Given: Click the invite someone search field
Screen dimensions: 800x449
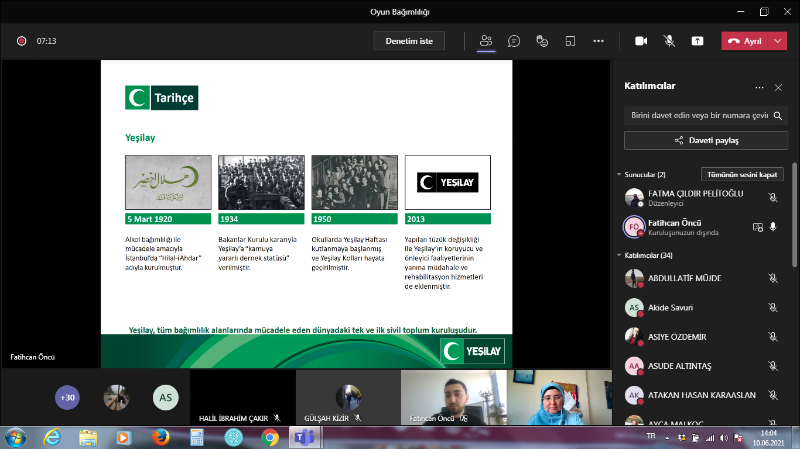Looking at the screenshot, I should [699, 115].
